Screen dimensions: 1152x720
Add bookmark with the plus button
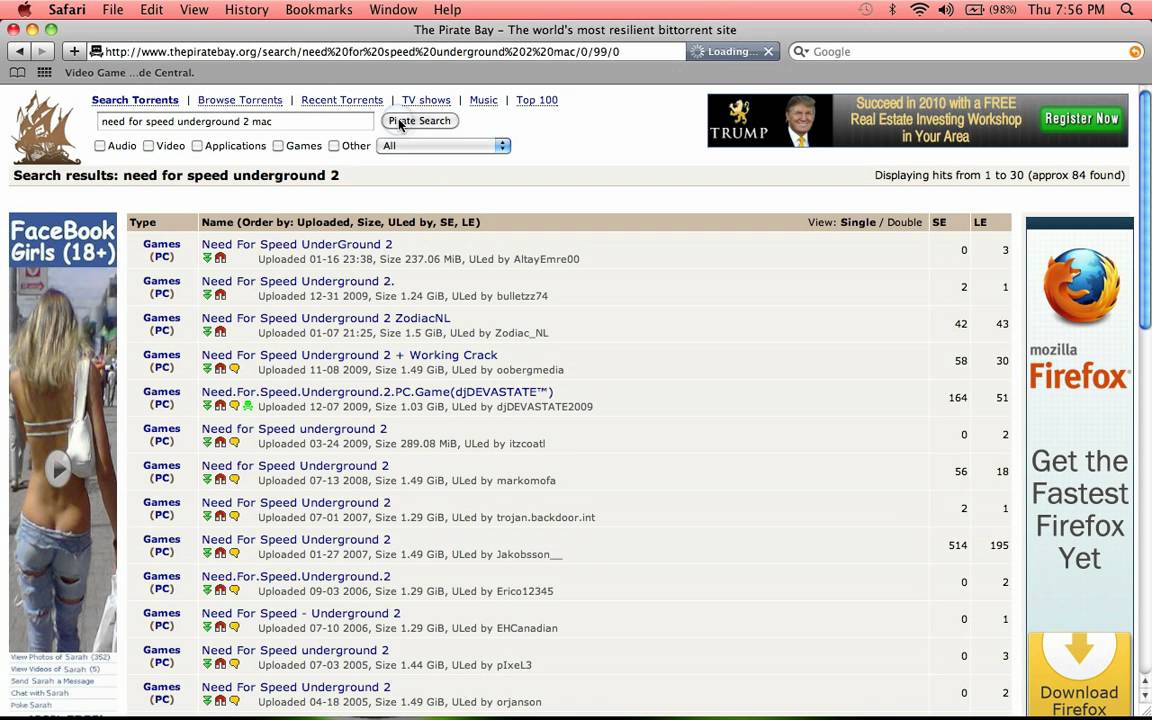point(73,51)
